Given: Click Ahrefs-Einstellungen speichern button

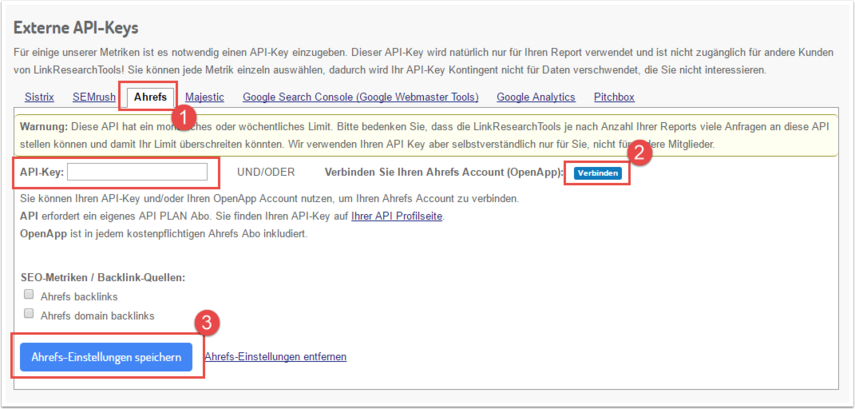Looking at the screenshot, I should (106, 357).
